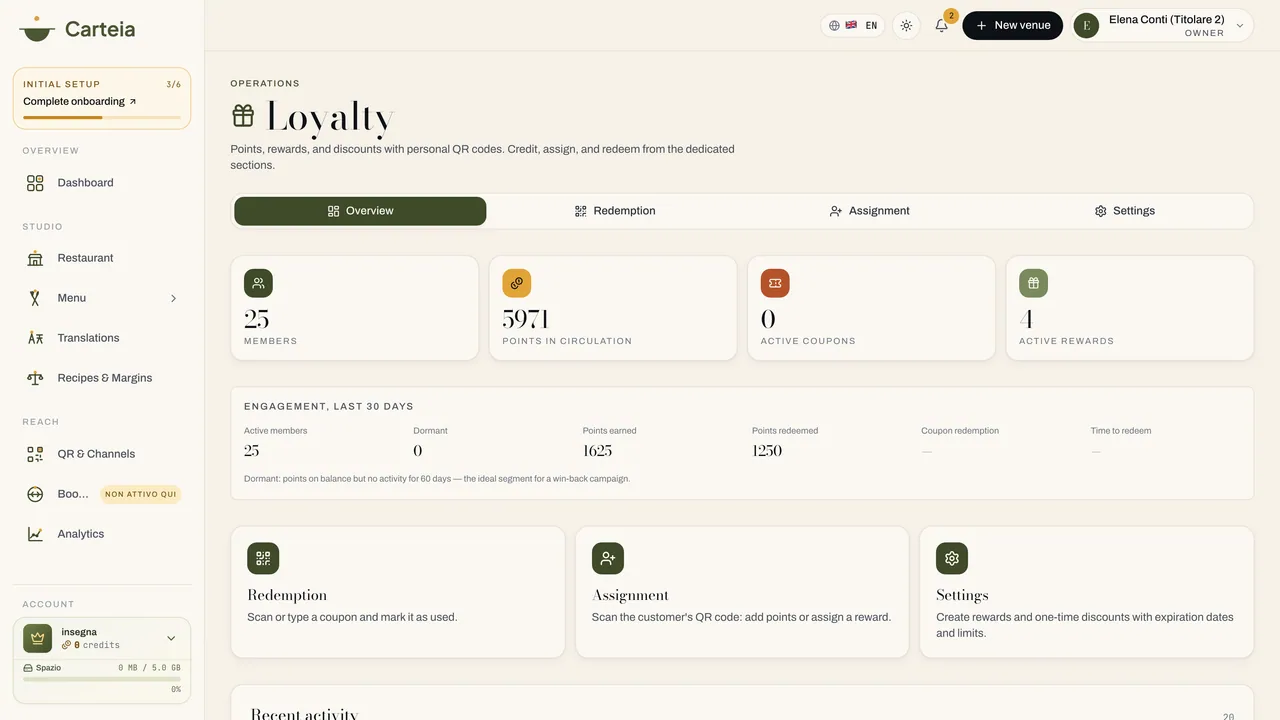Click the Settings card gear icon

[952, 558]
